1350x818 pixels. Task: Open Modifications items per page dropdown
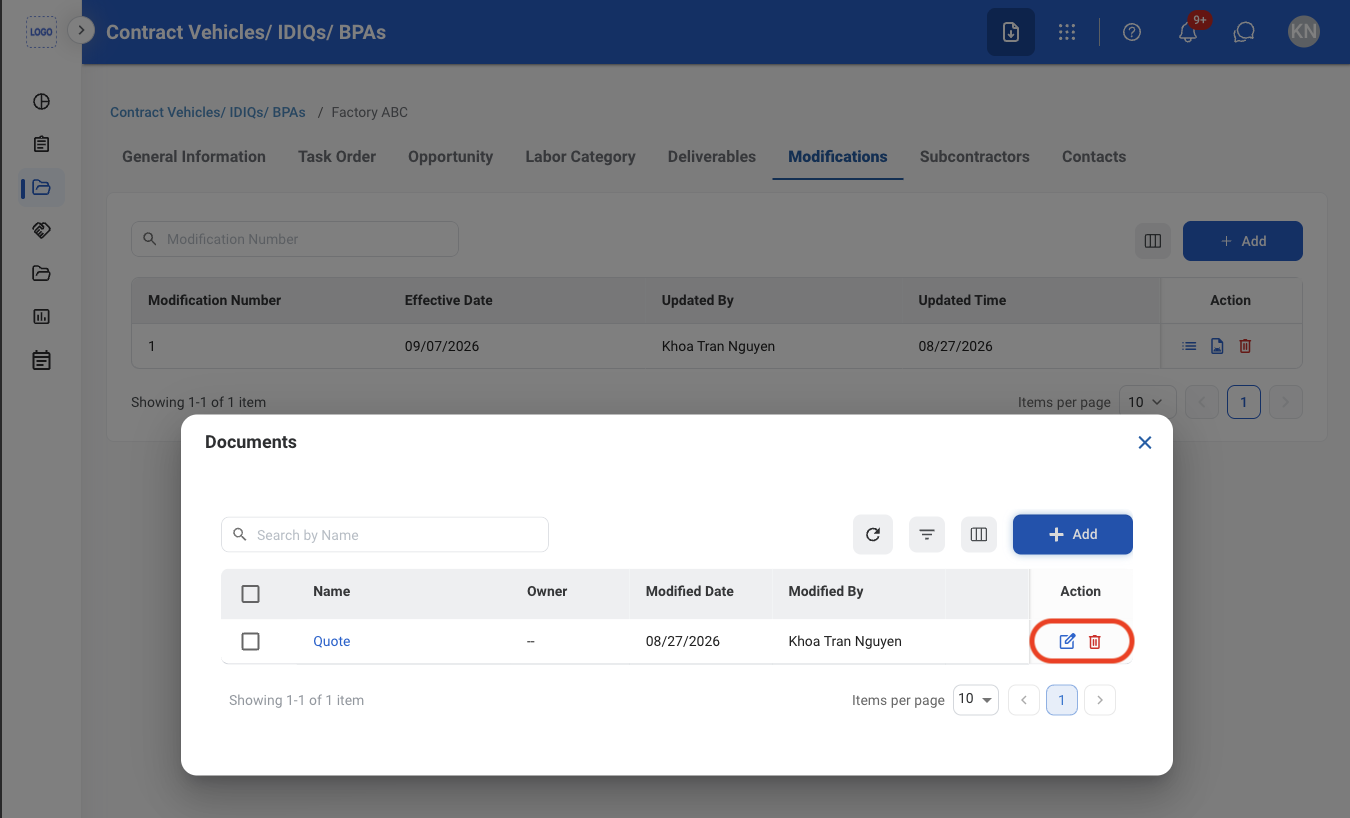(1148, 402)
